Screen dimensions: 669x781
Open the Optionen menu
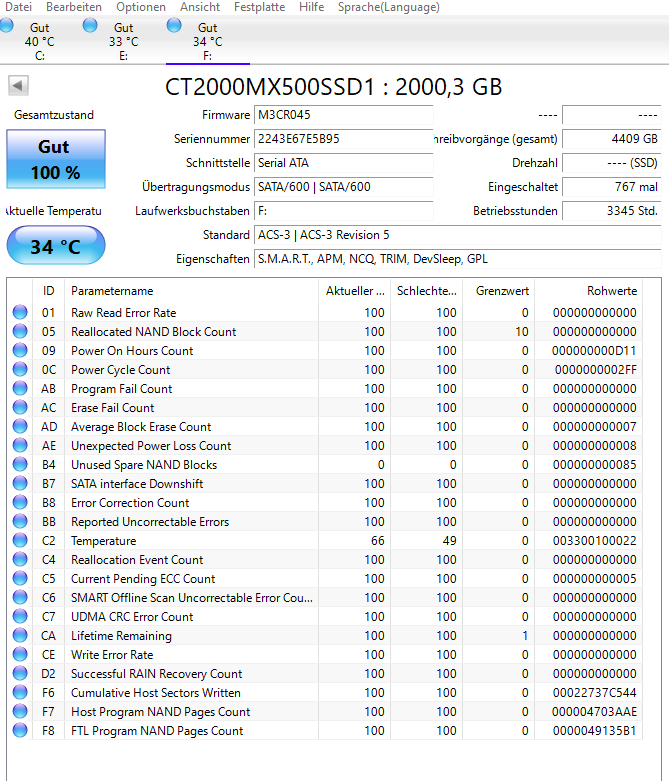pyautogui.click(x=141, y=7)
